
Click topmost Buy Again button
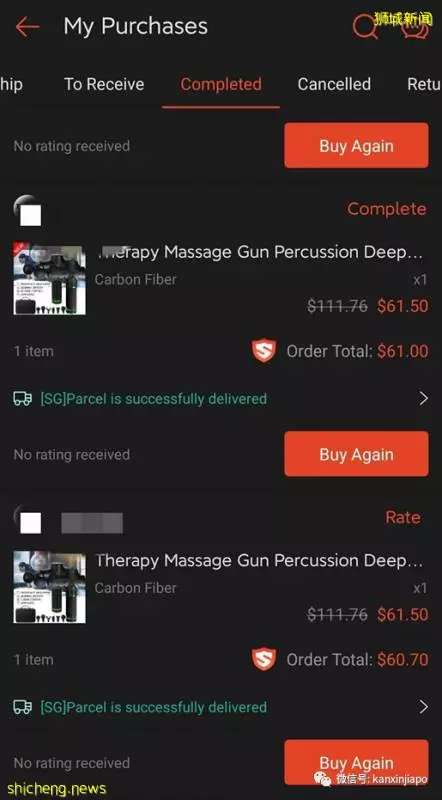click(356, 145)
